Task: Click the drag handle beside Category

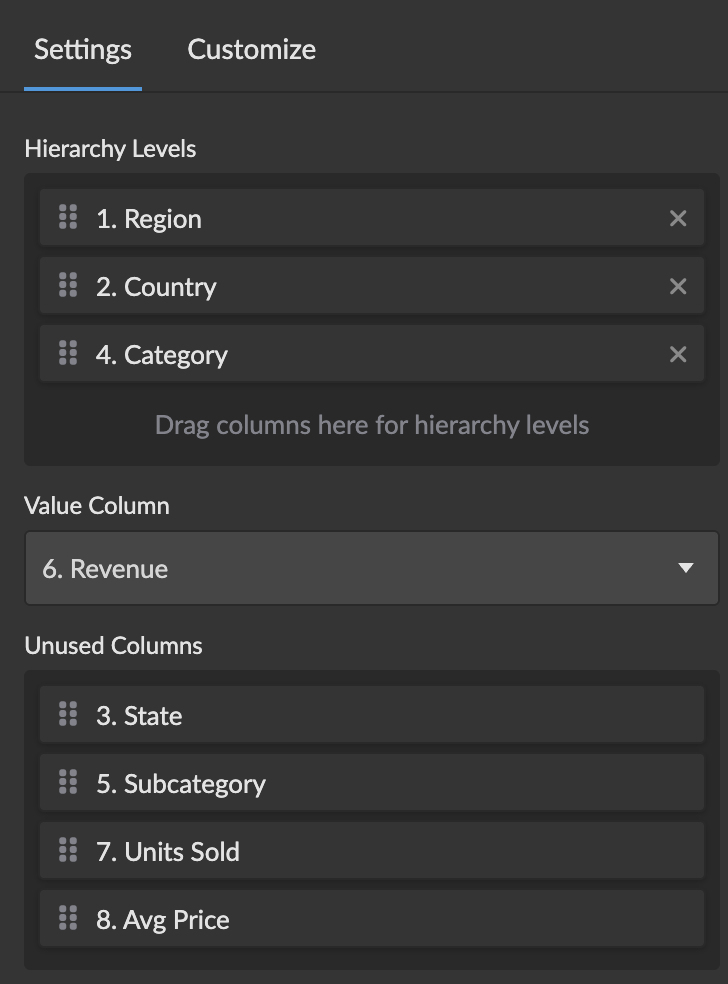Action: click(68, 354)
